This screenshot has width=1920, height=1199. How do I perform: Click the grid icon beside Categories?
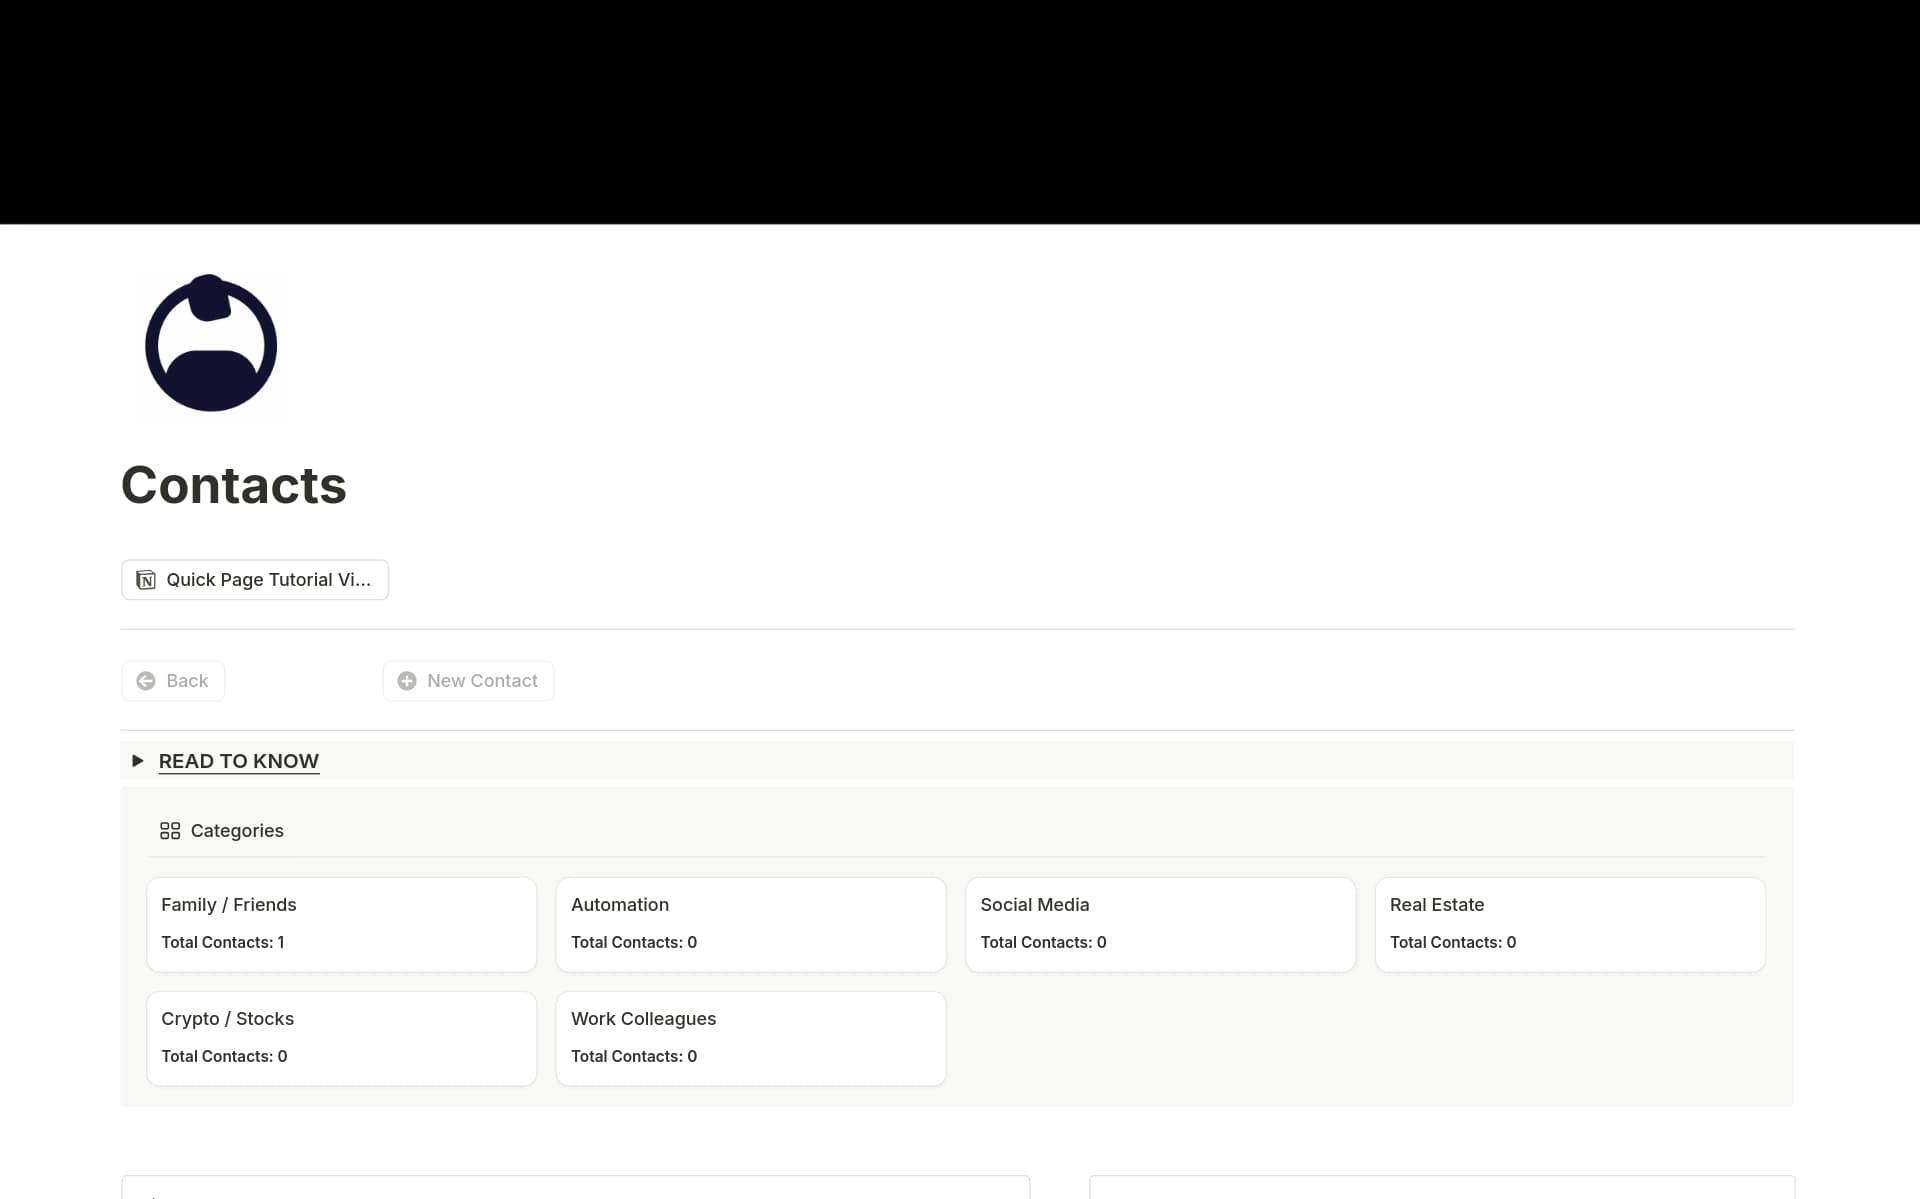[168, 830]
